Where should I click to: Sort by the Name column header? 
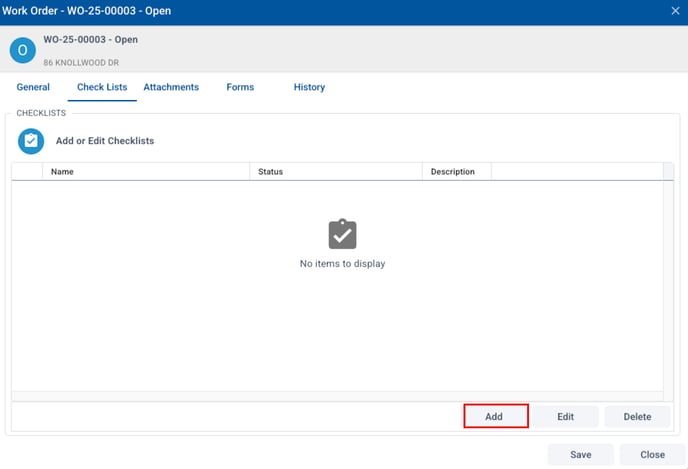point(145,172)
